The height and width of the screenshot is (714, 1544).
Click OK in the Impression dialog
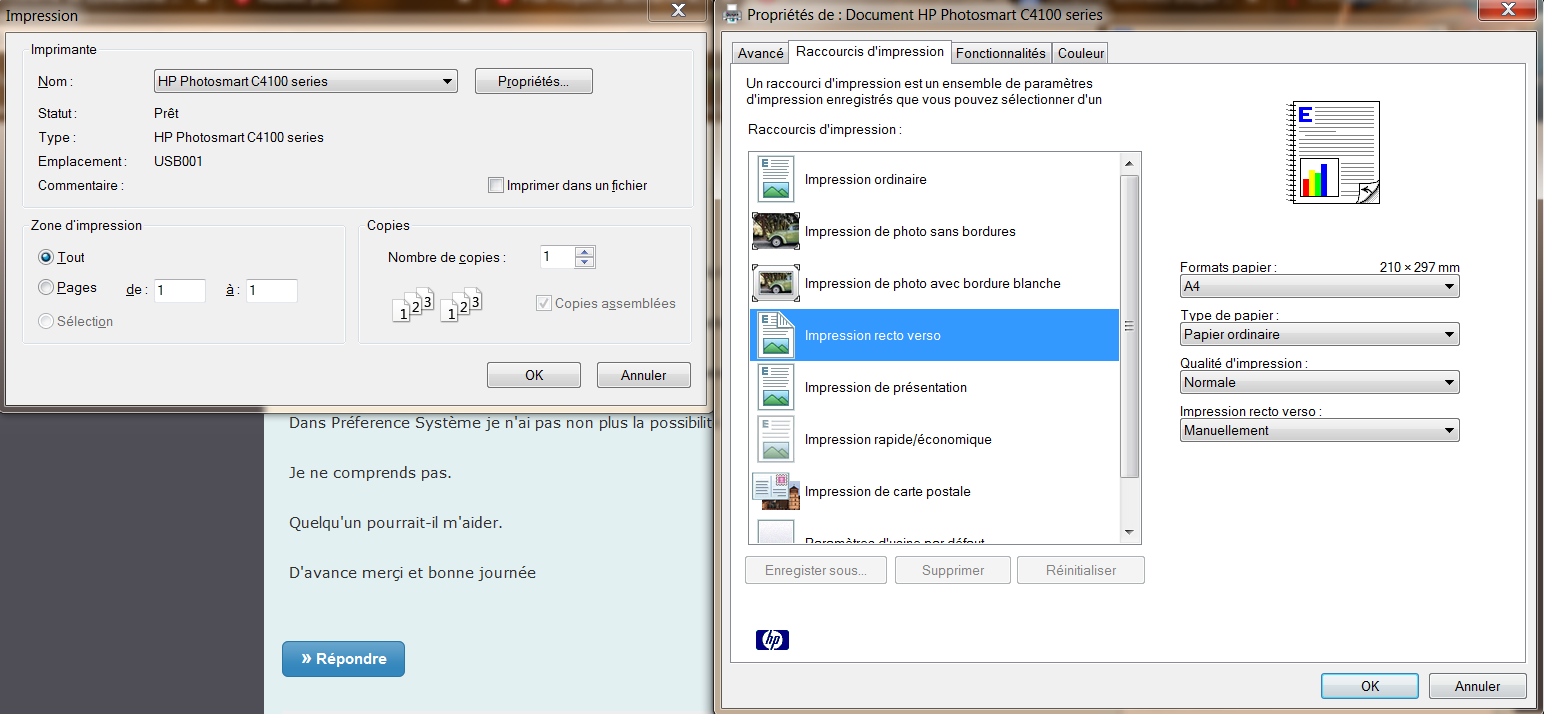pyautogui.click(x=534, y=375)
